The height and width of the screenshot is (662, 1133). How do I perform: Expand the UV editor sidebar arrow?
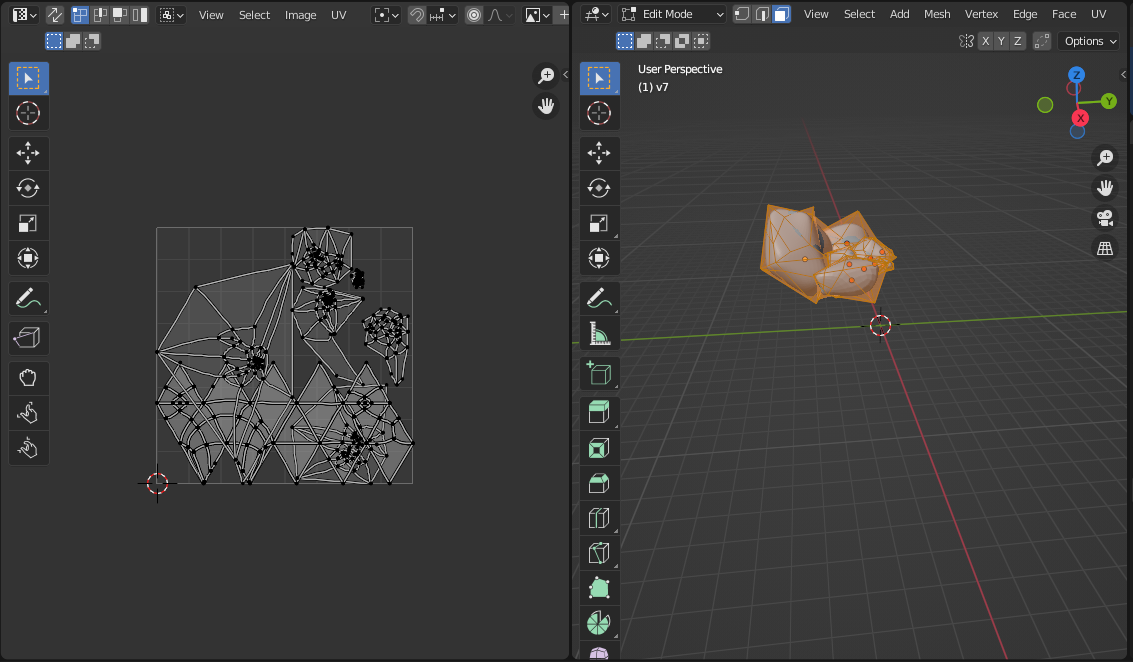[565, 74]
